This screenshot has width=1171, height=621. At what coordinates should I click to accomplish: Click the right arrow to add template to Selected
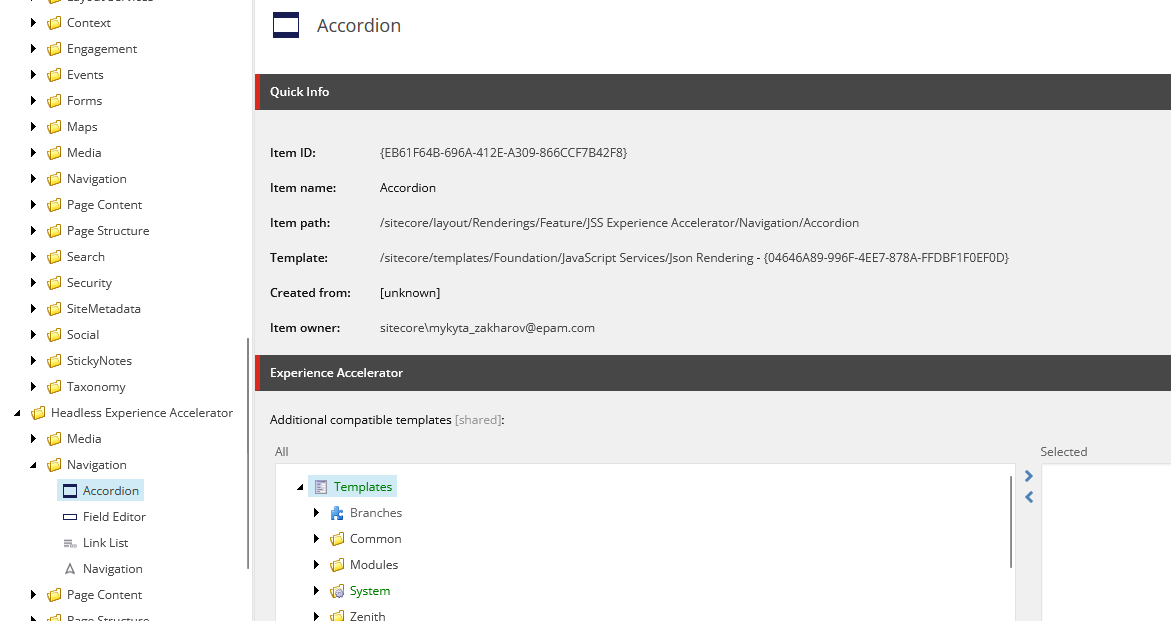pos(1029,475)
